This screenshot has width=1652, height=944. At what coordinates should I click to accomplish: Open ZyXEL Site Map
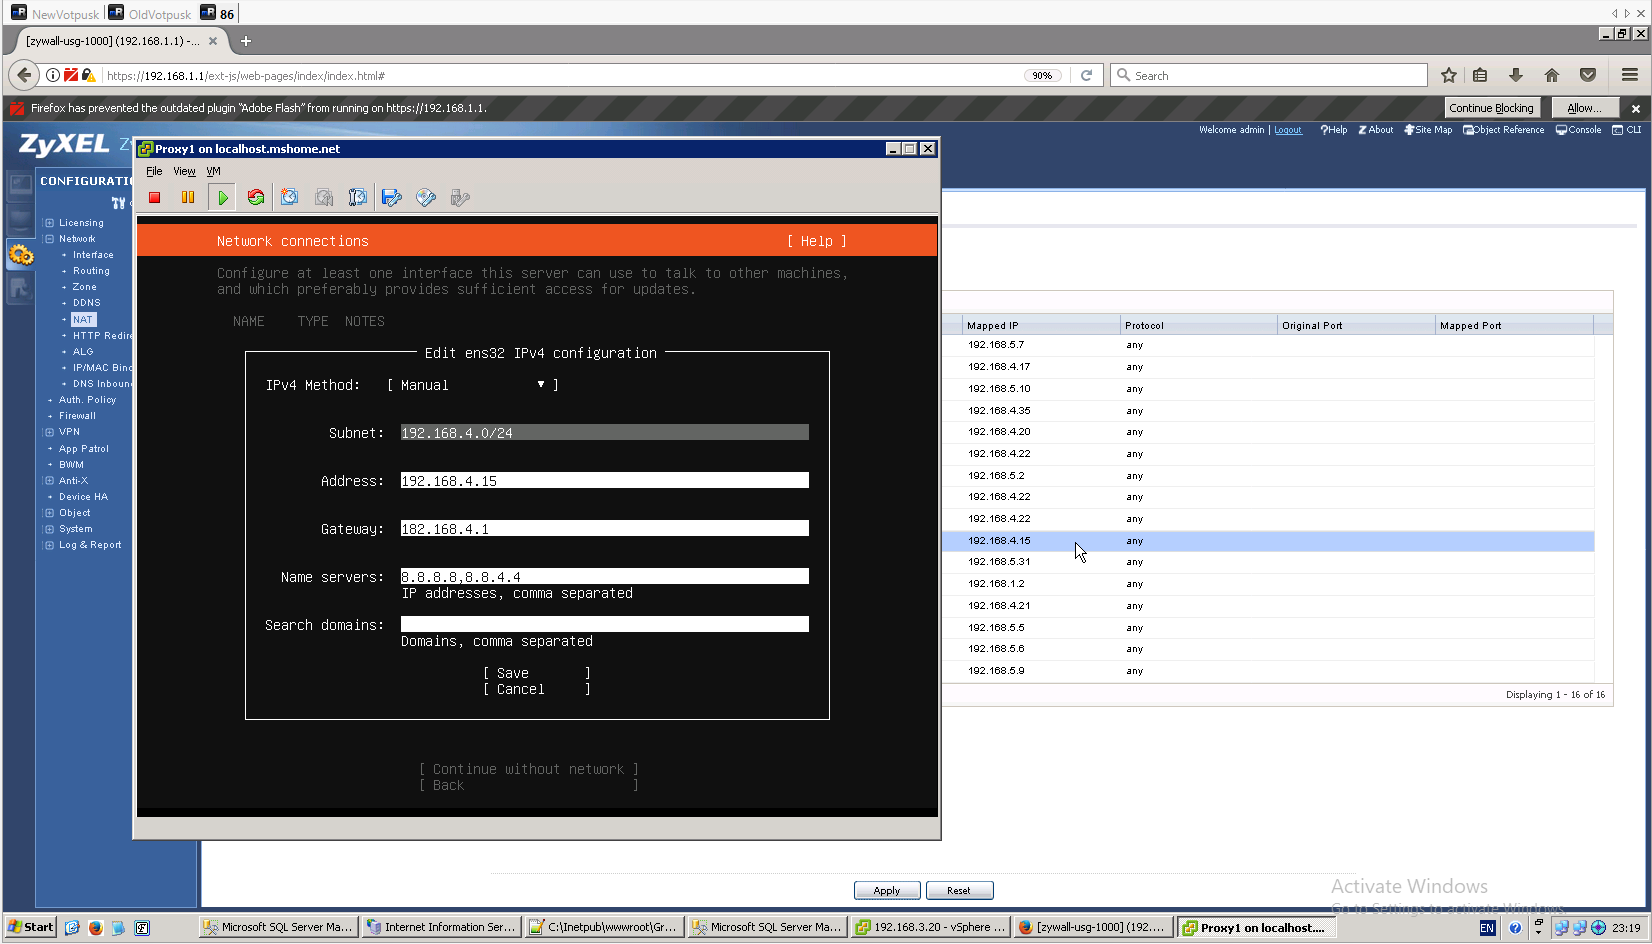pos(1428,130)
